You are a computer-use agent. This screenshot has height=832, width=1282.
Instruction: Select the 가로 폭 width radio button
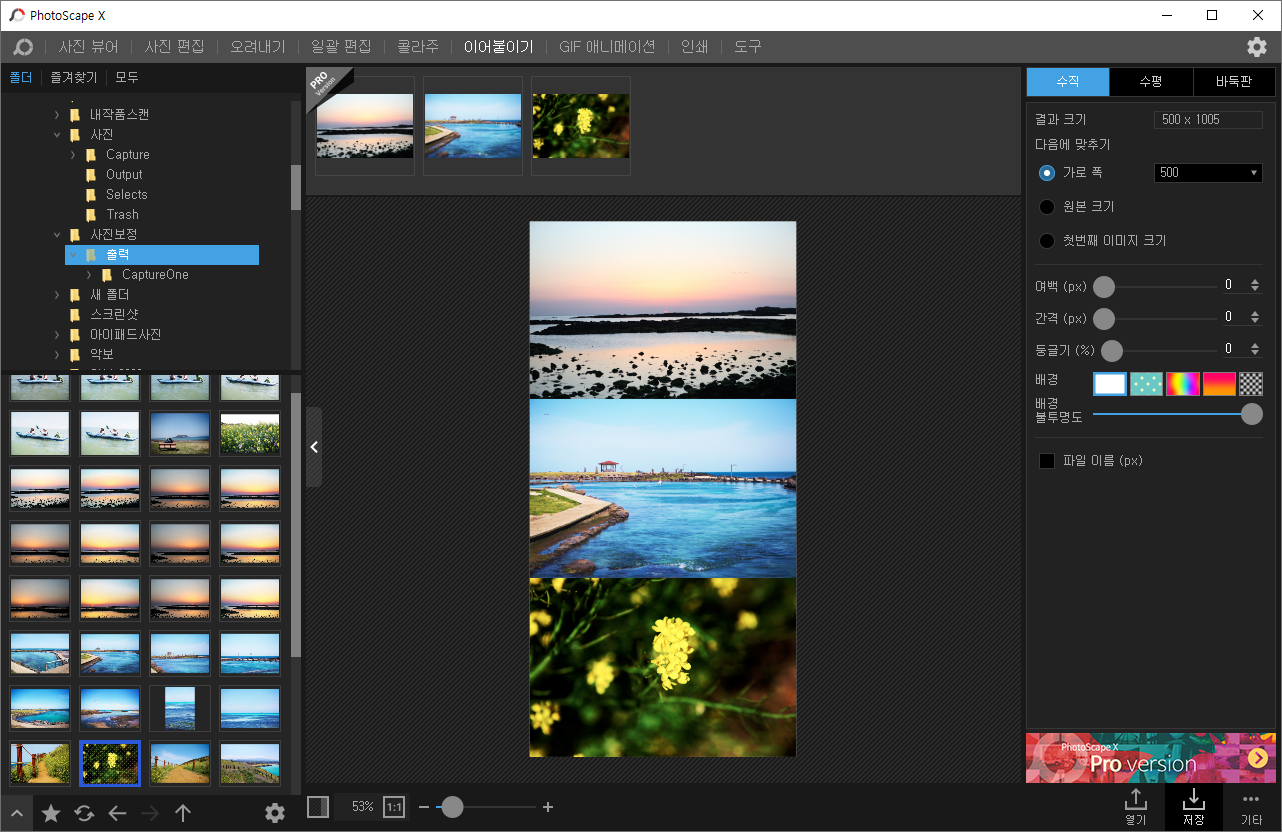click(x=1047, y=173)
